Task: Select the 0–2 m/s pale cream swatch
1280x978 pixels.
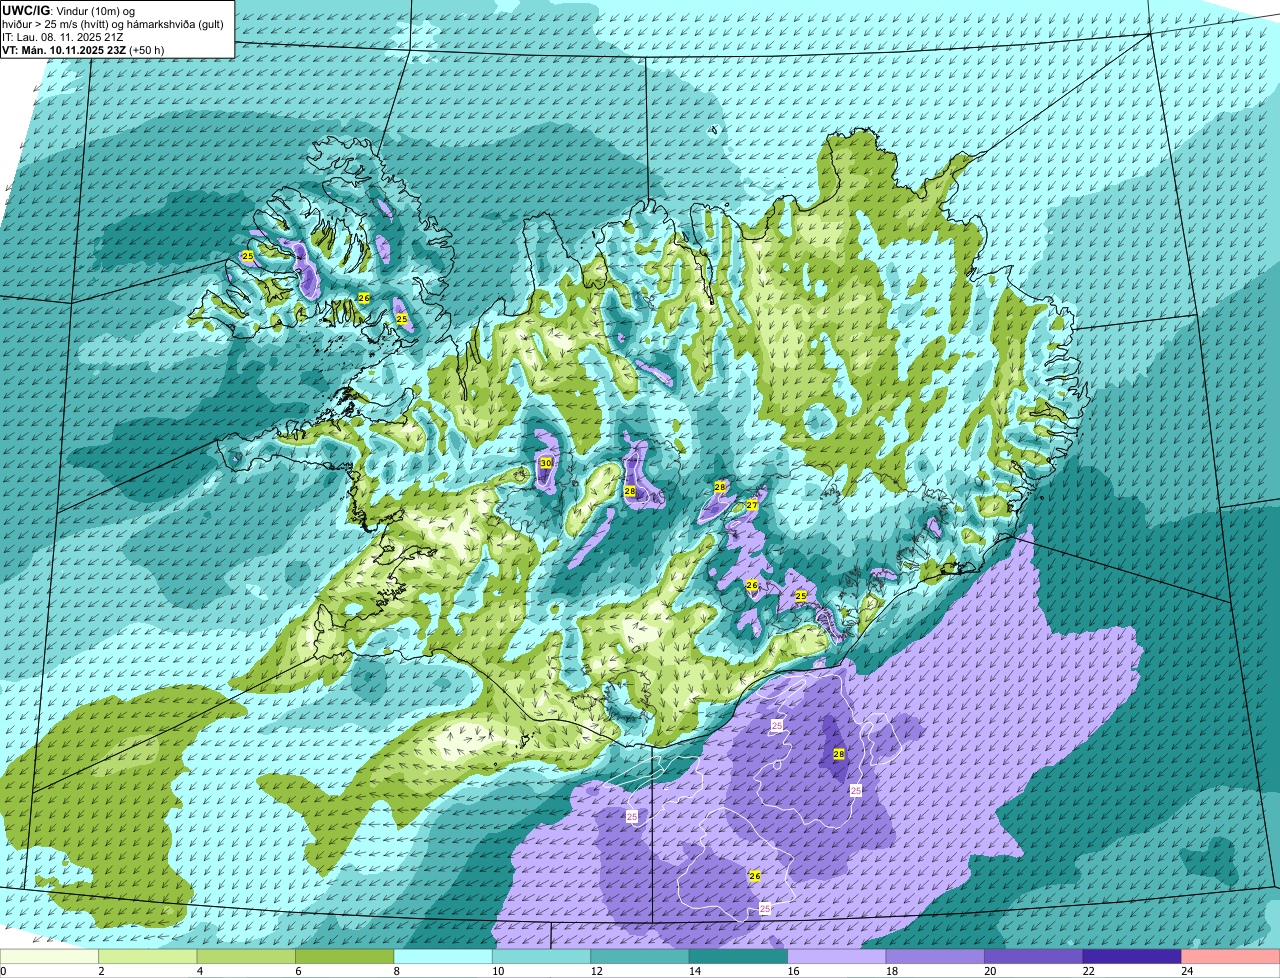Action: 49,956
